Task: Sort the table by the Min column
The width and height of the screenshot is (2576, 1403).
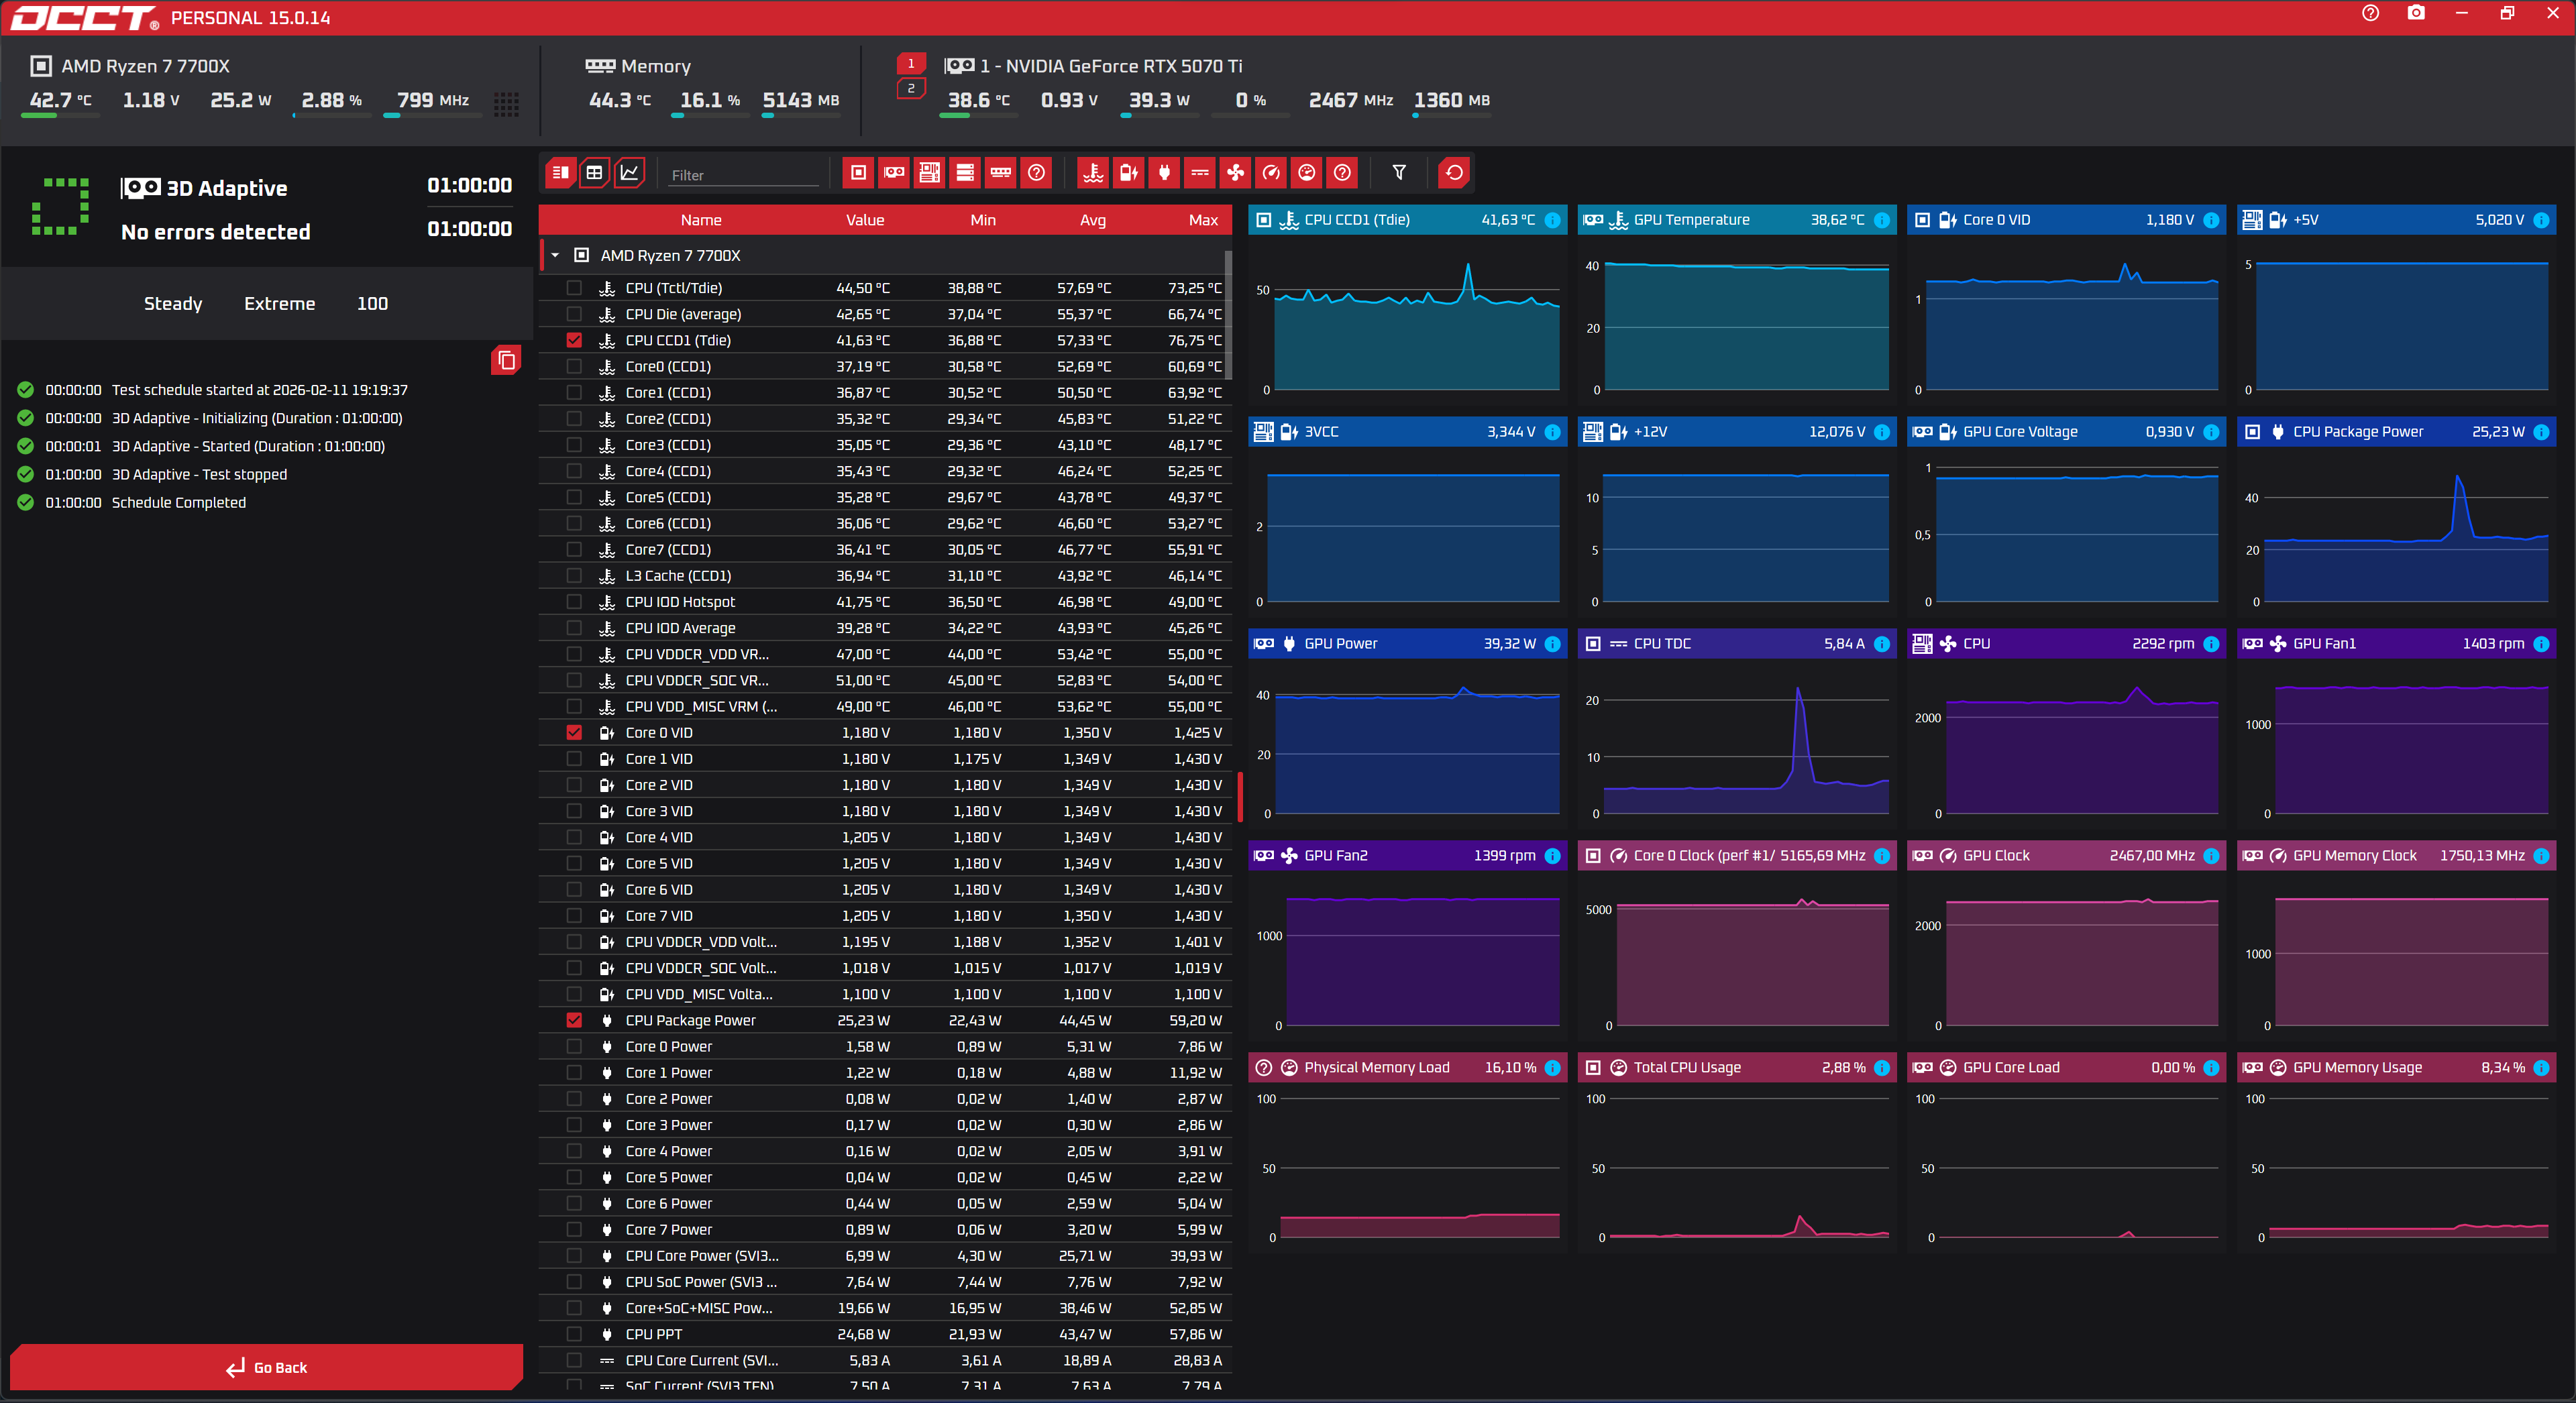Action: click(983, 220)
